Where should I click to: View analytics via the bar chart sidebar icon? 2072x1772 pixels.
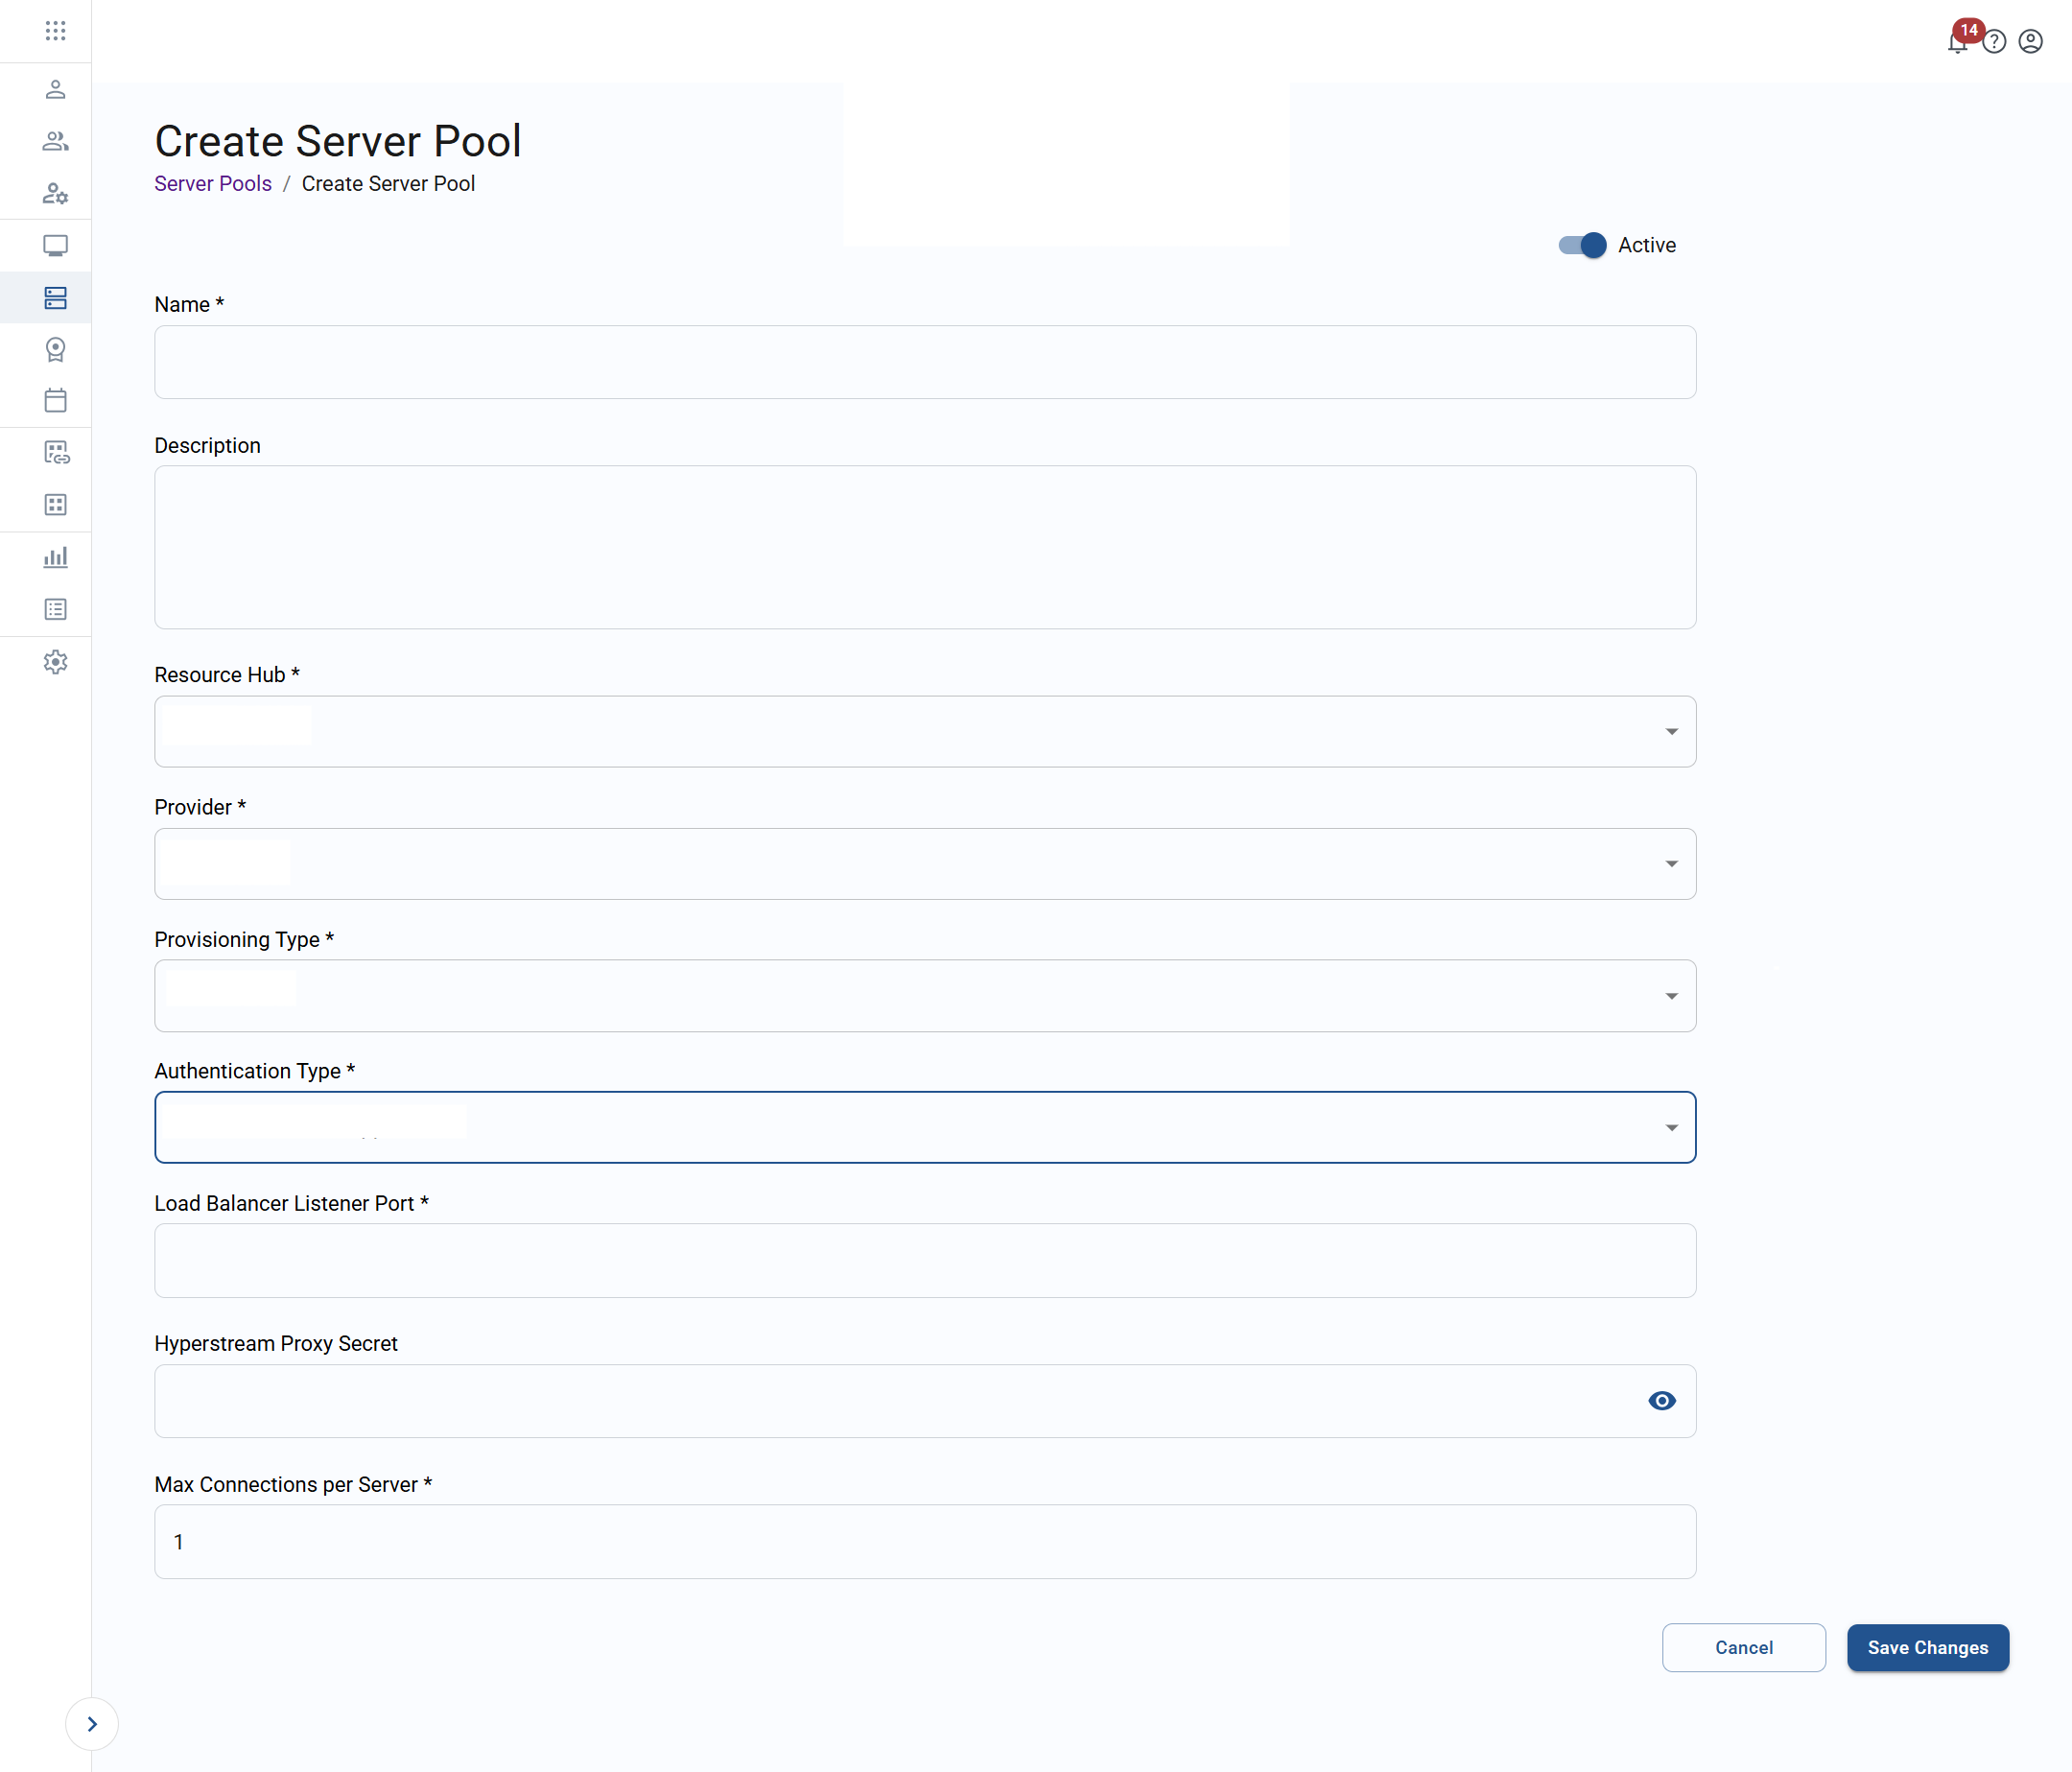pyautogui.click(x=56, y=557)
